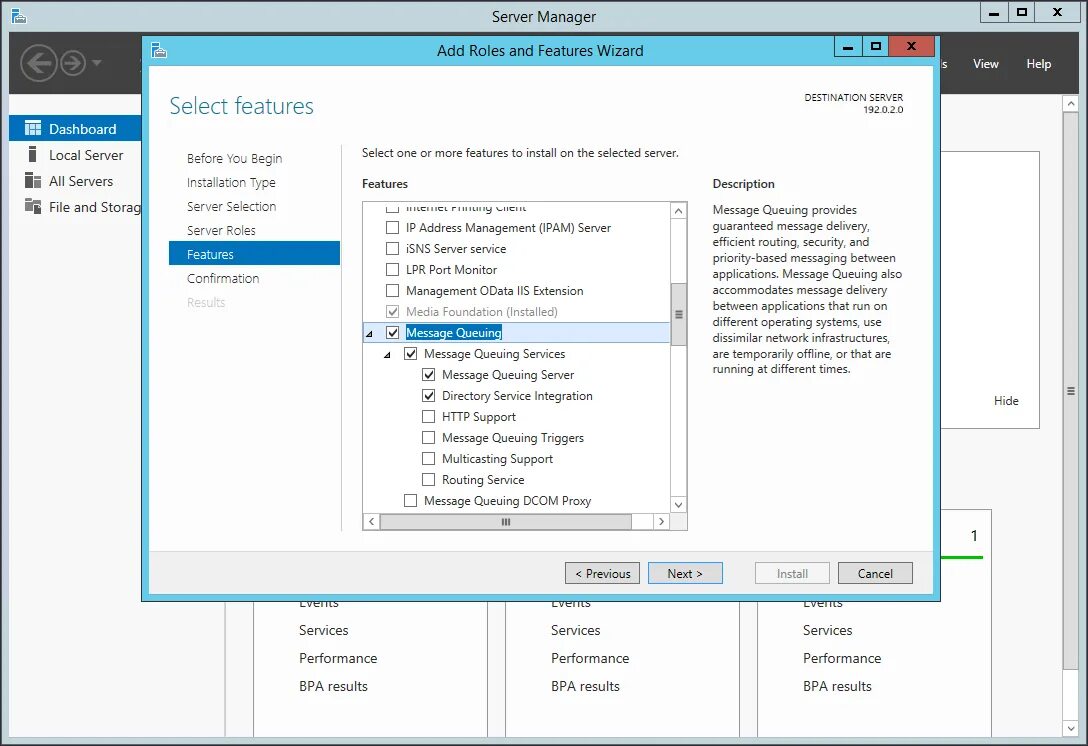
Task: Click Services link in third tile
Action: pyautogui.click(x=827, y=630)
